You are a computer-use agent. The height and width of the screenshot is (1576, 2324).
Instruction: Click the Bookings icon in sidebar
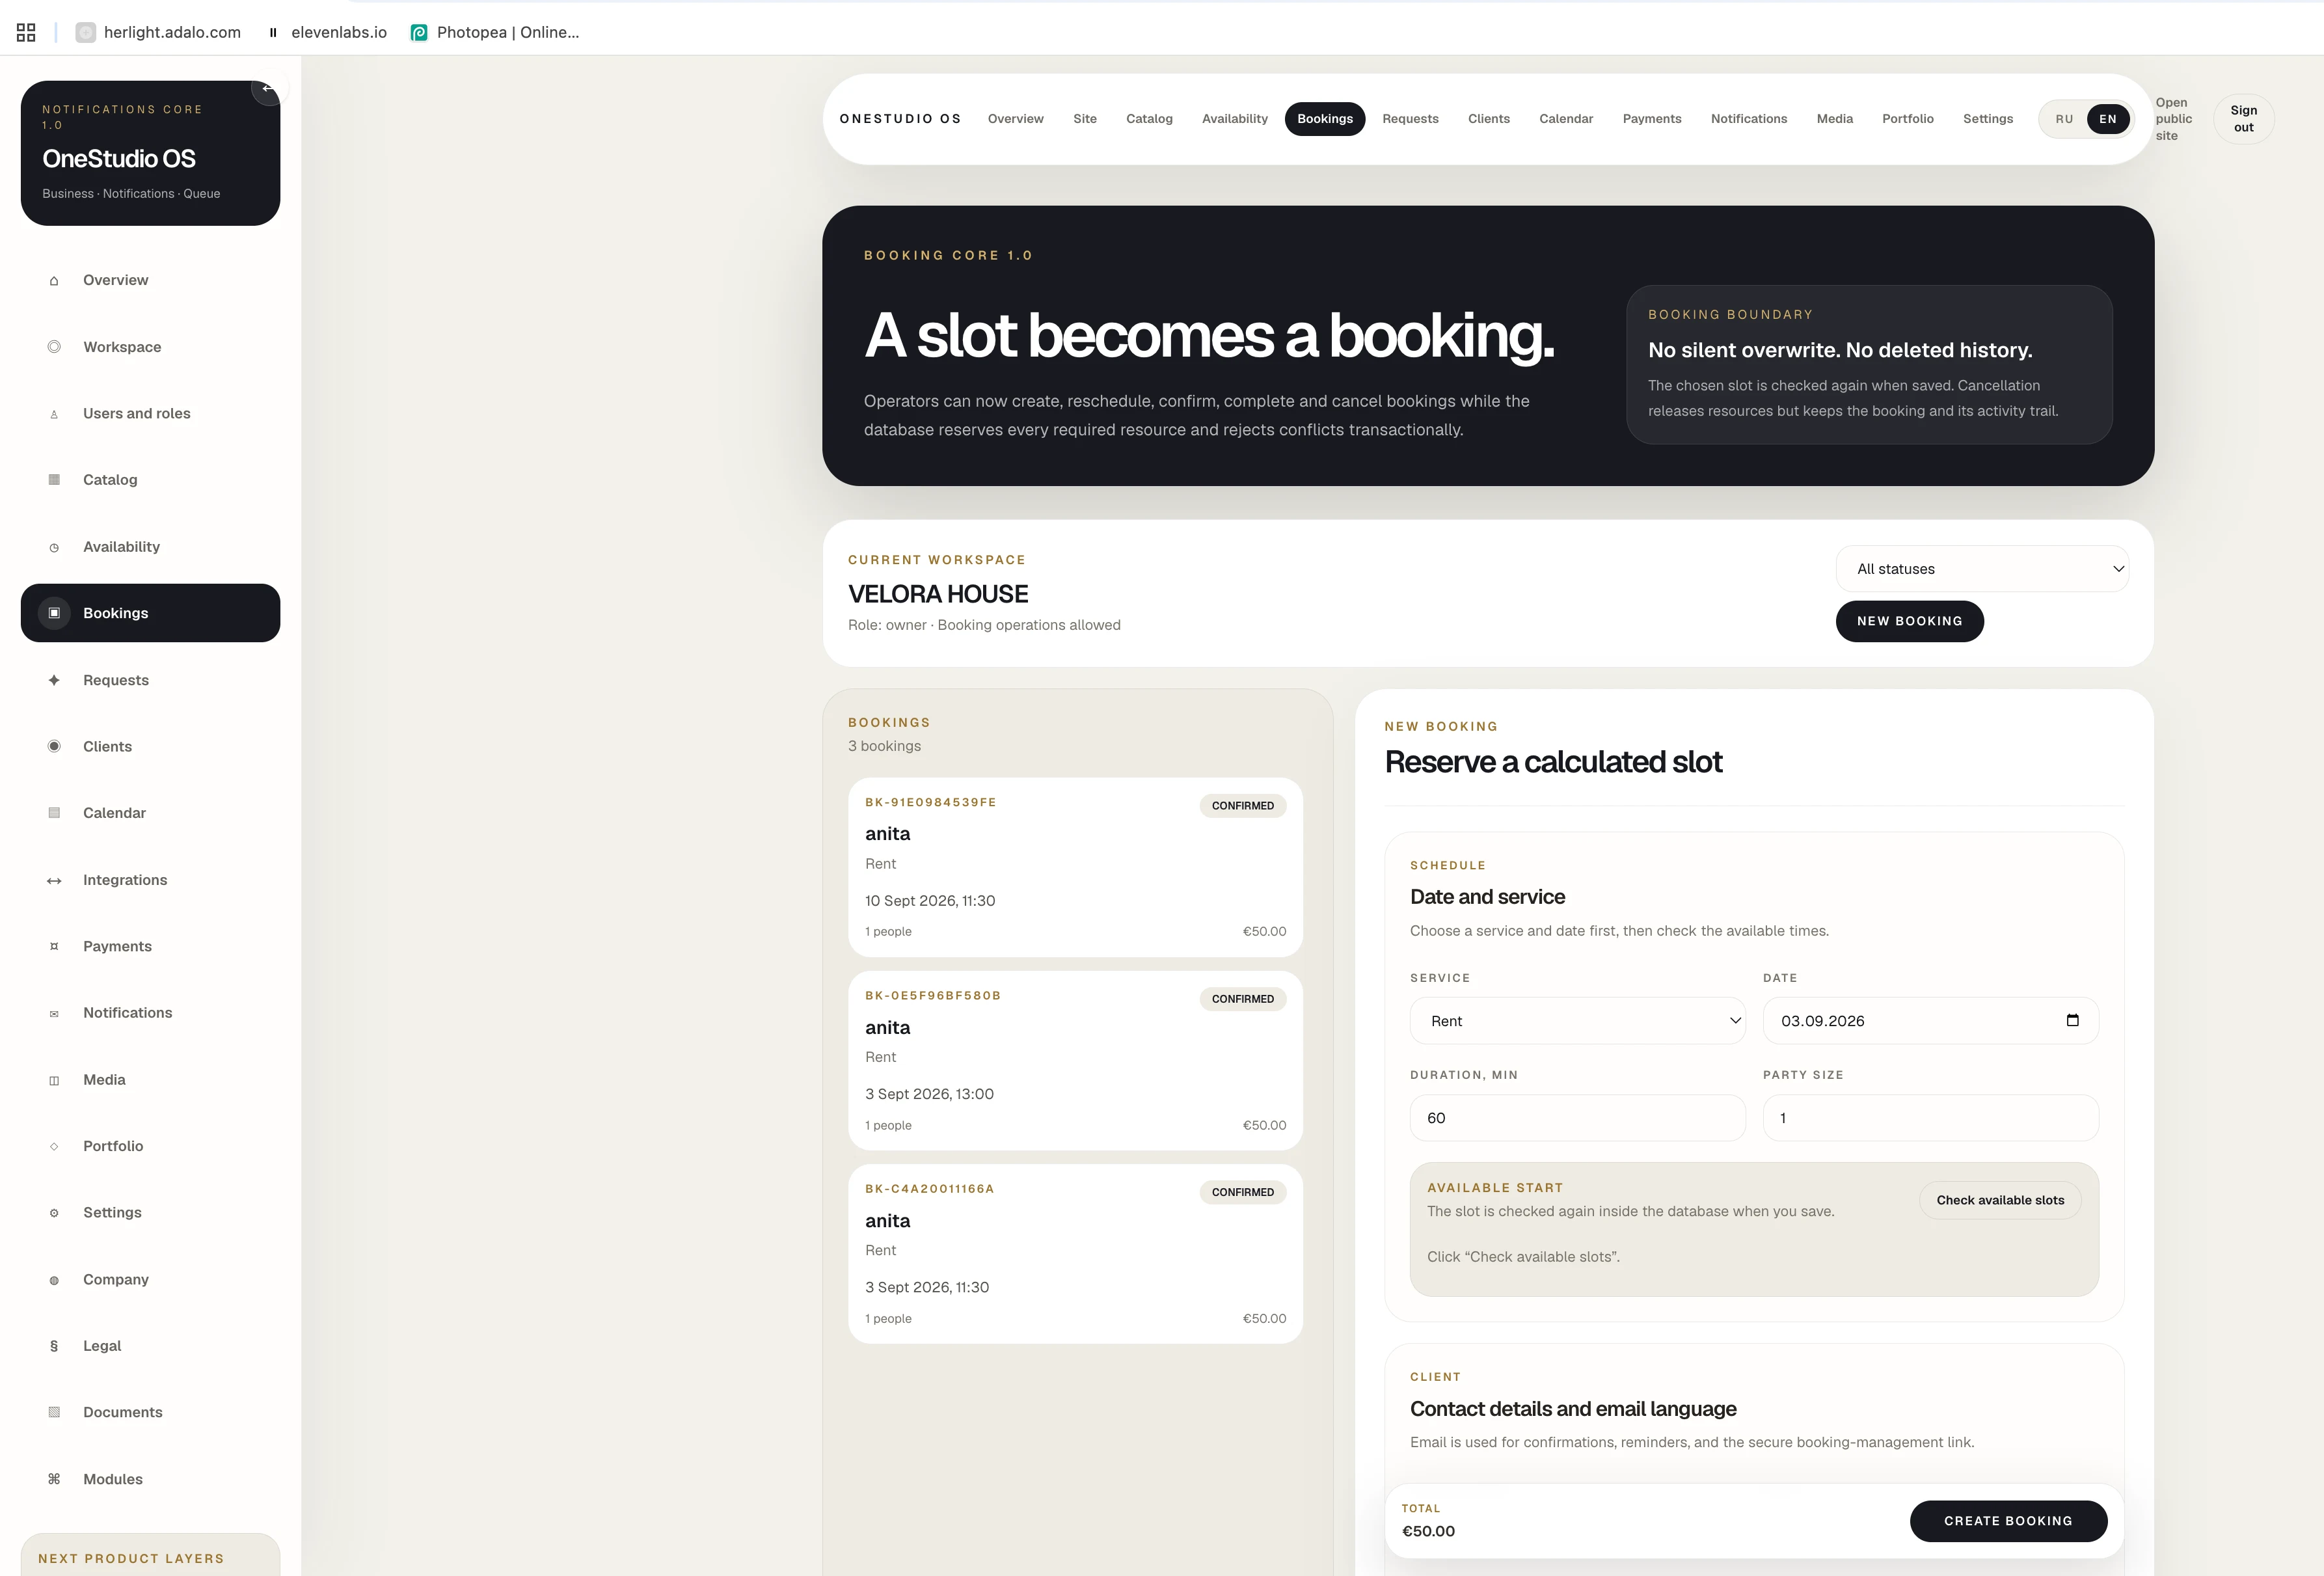[54, 613]
